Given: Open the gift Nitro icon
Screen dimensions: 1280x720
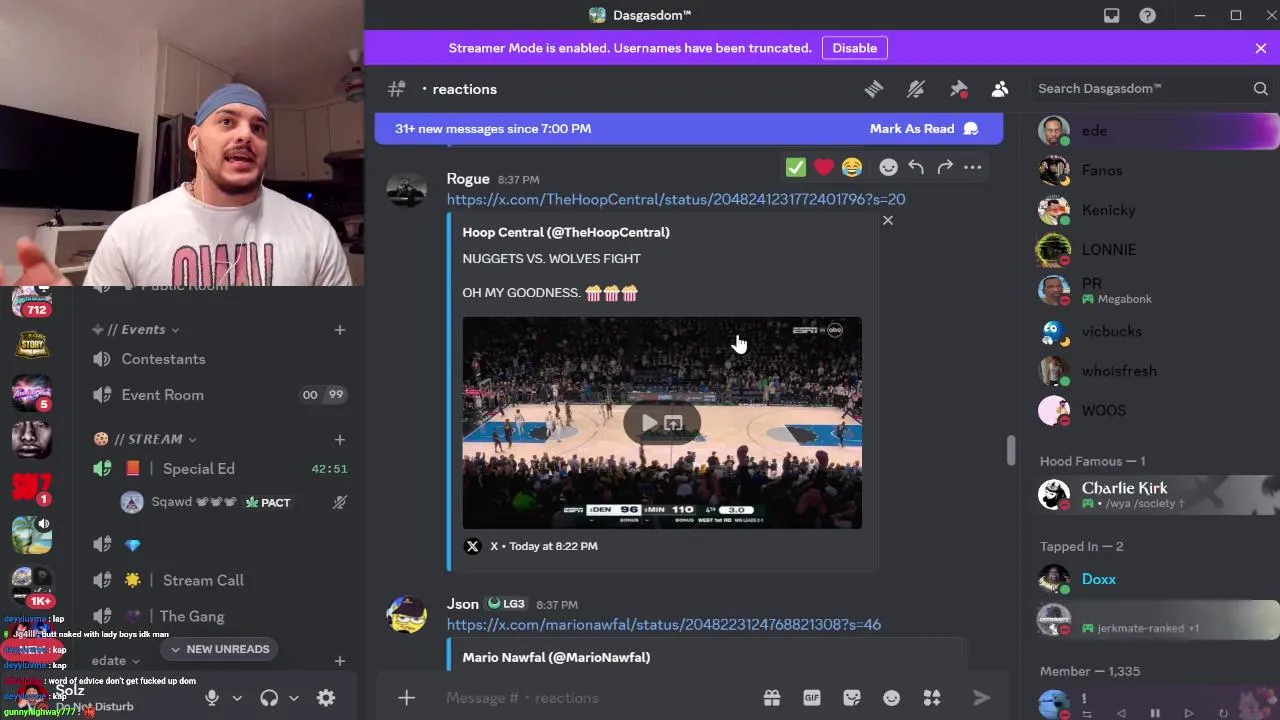Looking at the screenshot, I should [772, 698].
